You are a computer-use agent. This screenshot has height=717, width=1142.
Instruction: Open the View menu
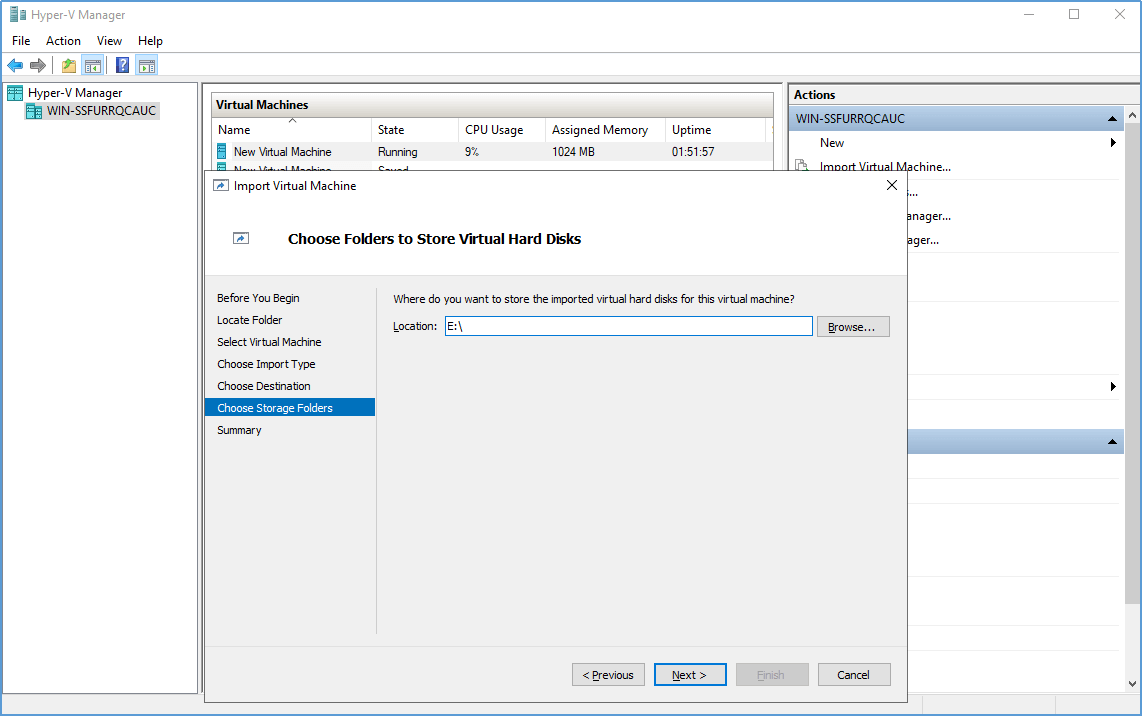(x=109, y=41)
